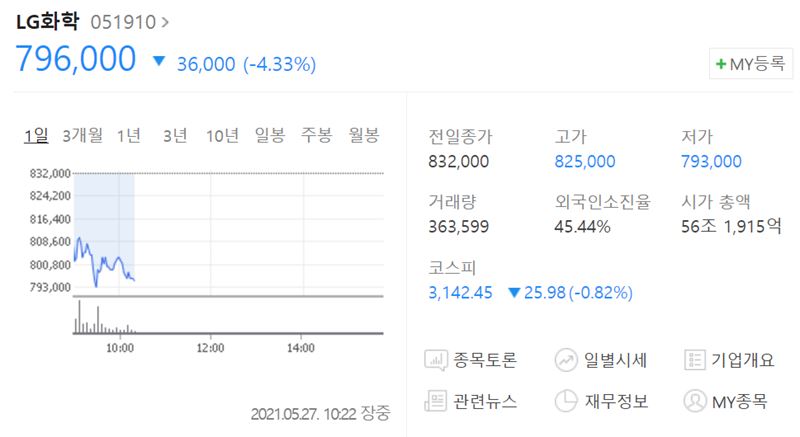Expand the arrow next to stock code 051910

[165, 21]
